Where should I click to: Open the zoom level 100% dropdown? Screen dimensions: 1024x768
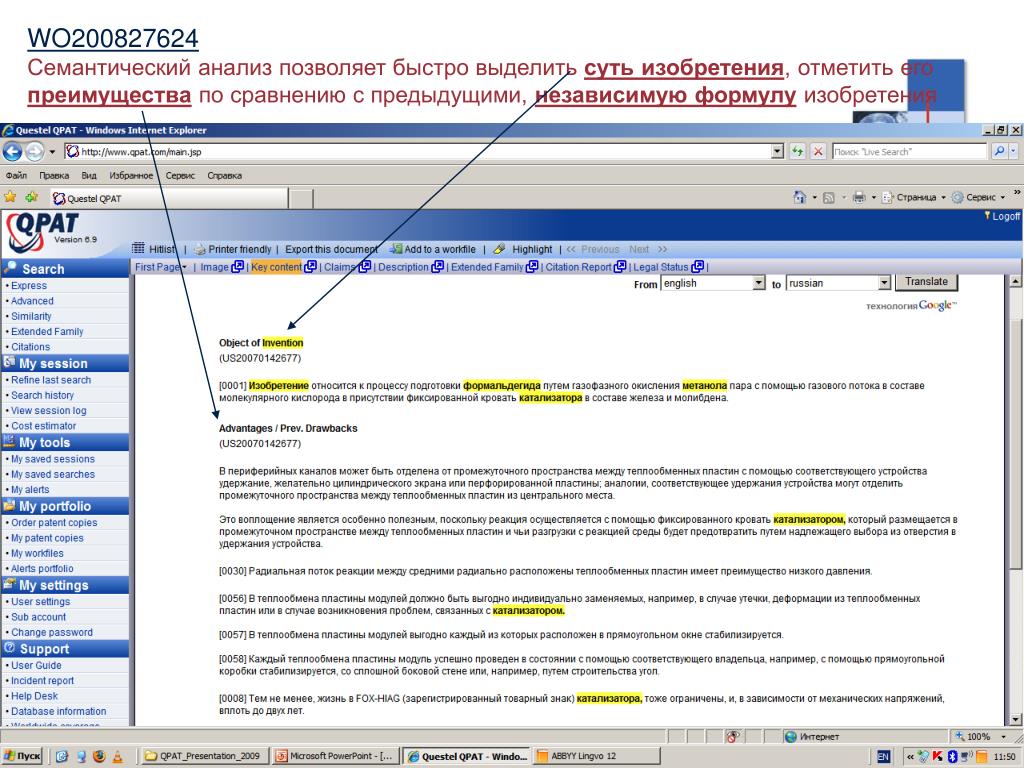(1004, 737)
